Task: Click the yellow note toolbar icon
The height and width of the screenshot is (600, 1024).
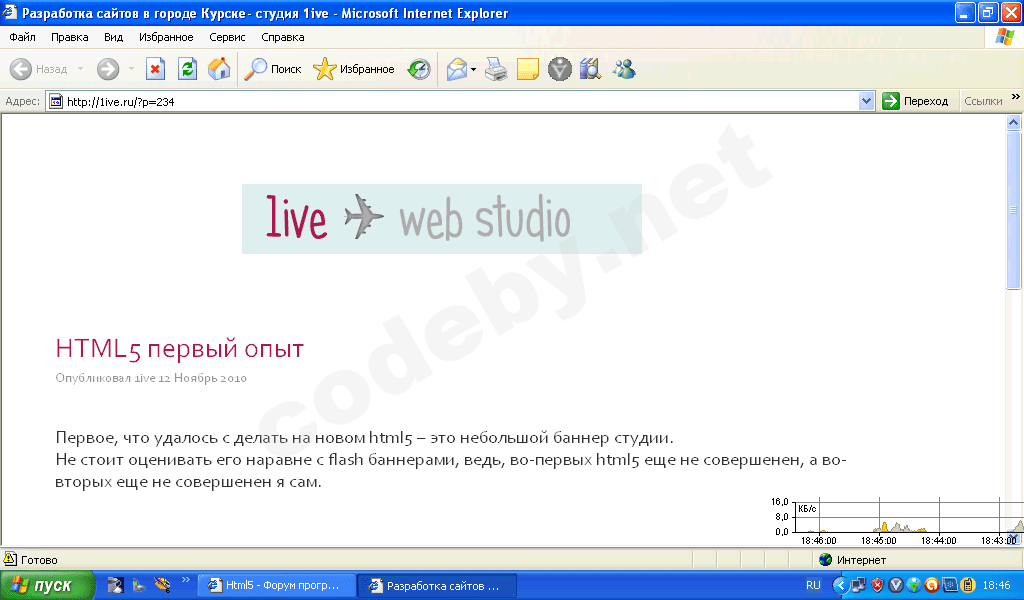Action: click(x=528, y=69)
